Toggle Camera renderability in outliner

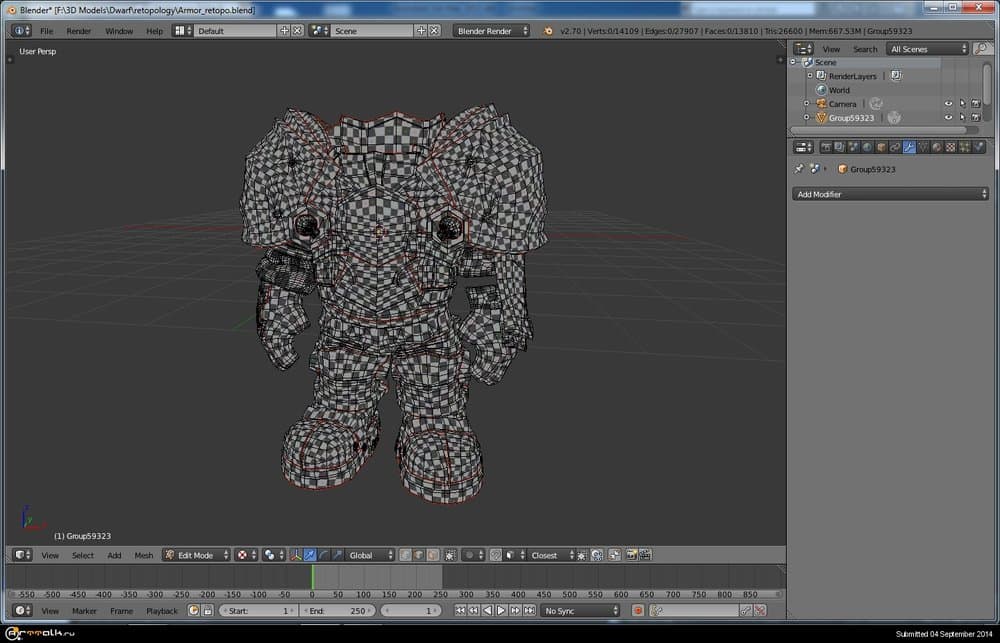click(976, 103)
